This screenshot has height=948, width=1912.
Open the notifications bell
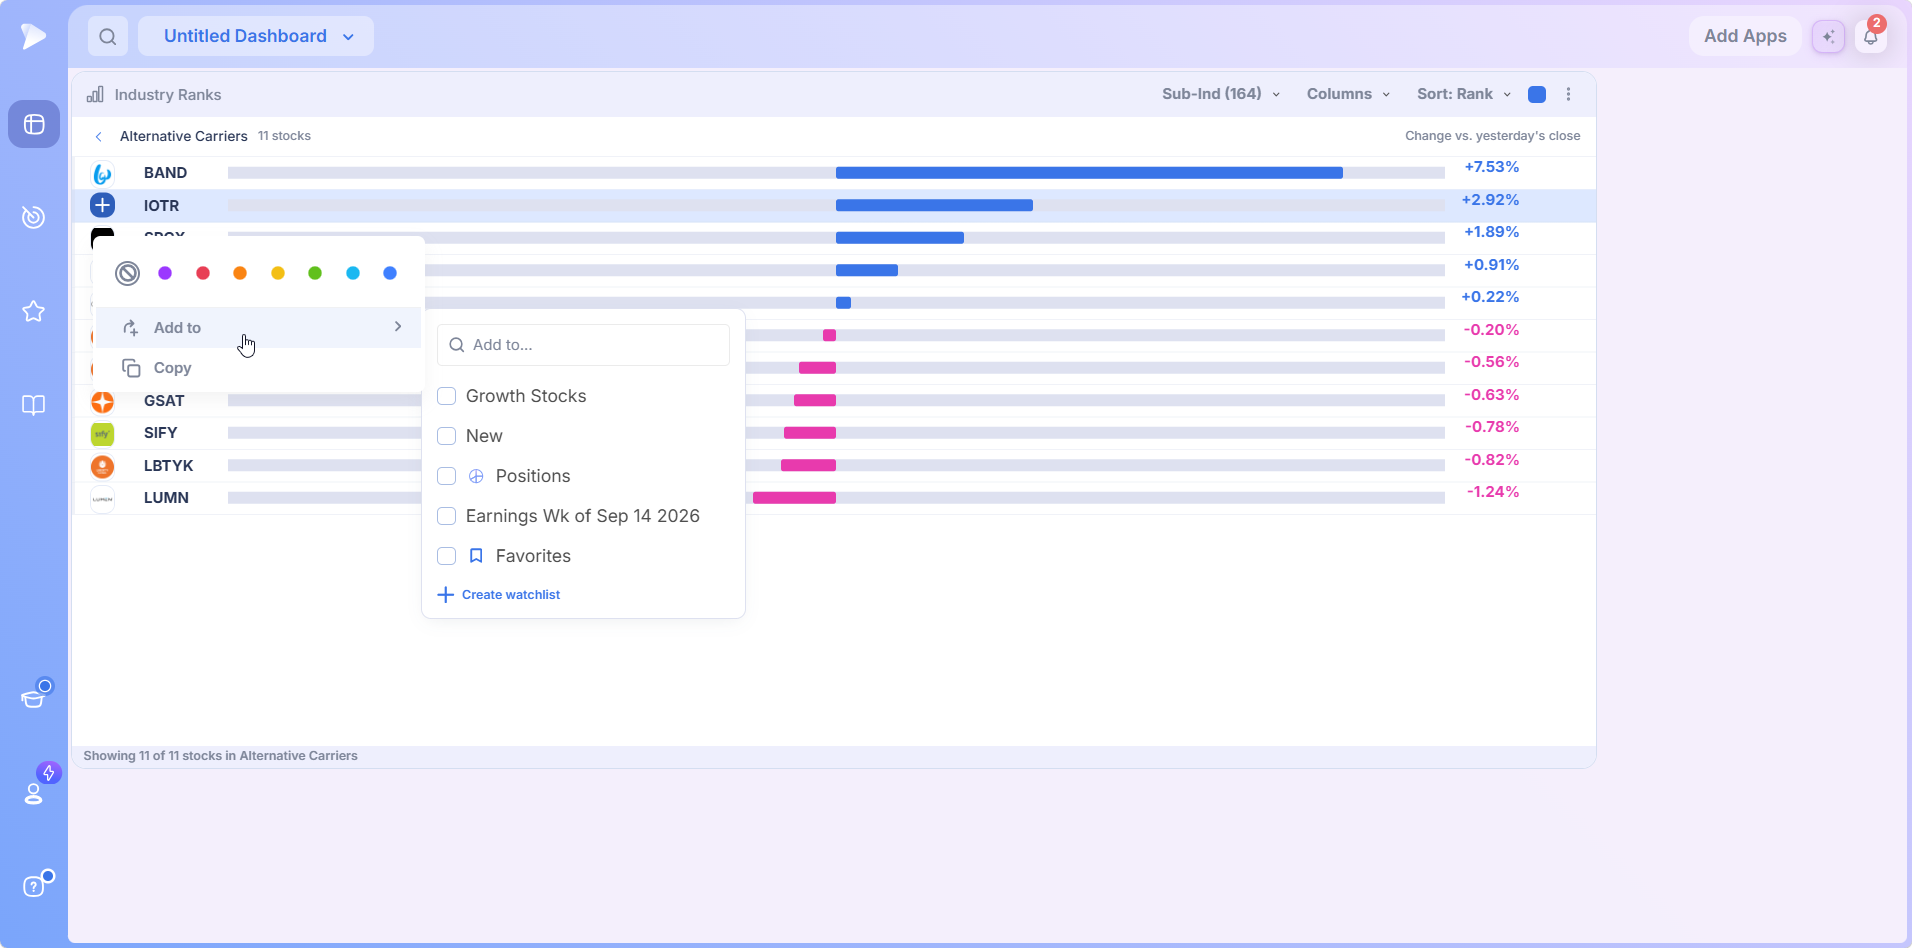tap(1871, 36)
